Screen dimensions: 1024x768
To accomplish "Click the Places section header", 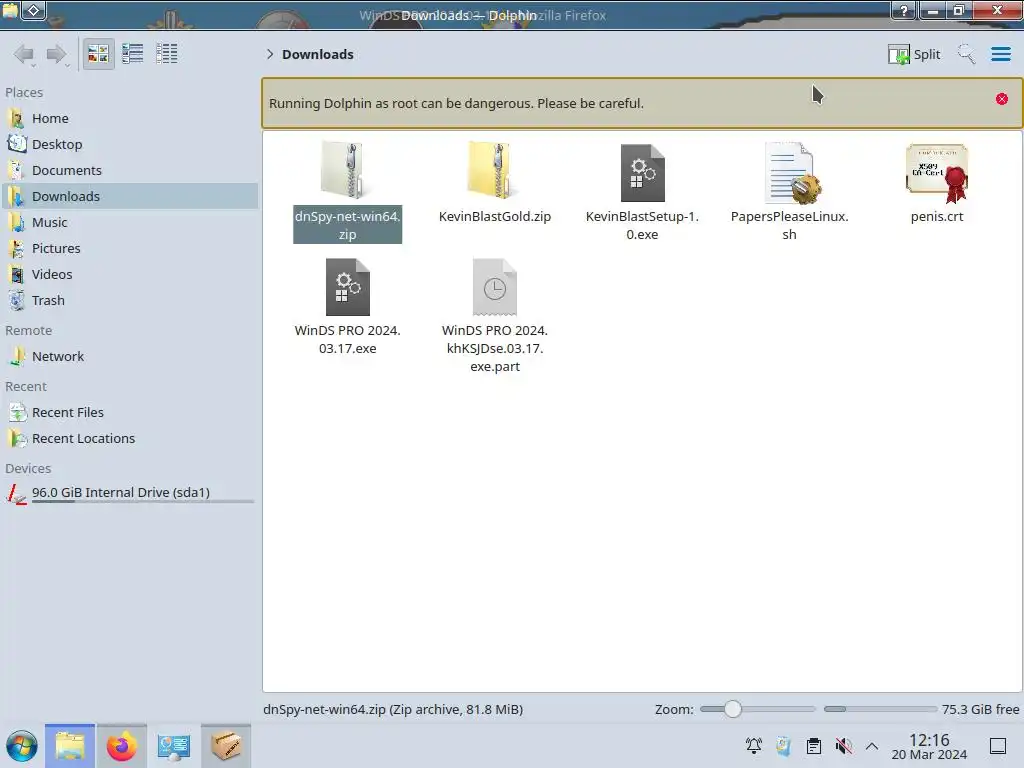I will [24, 93].
